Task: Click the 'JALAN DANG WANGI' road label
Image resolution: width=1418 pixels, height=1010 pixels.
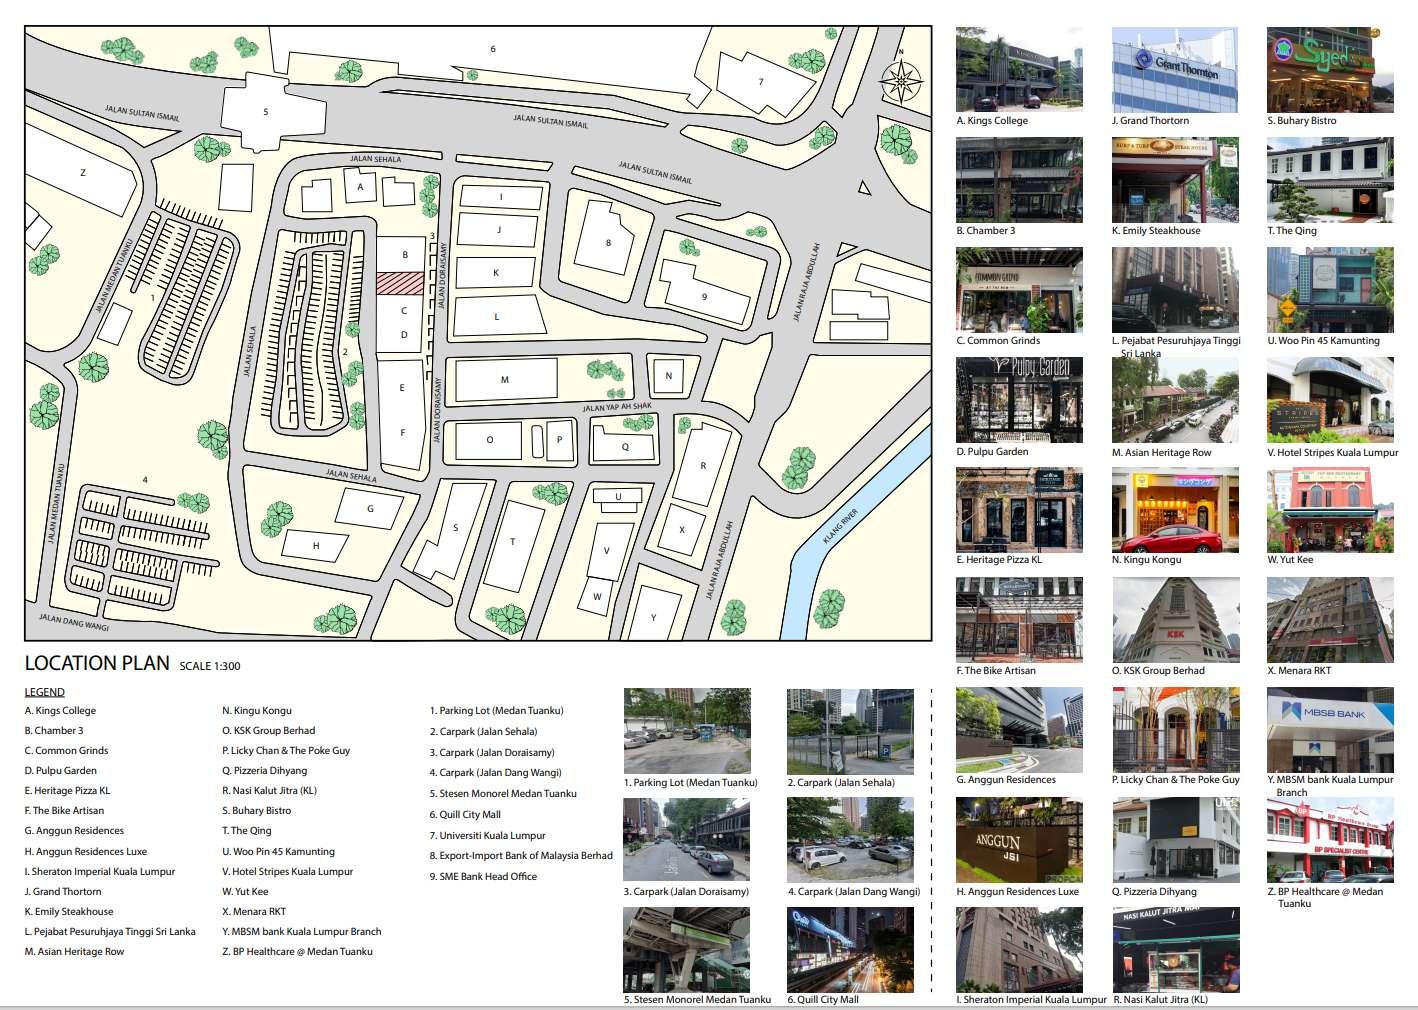Action: 74,622
